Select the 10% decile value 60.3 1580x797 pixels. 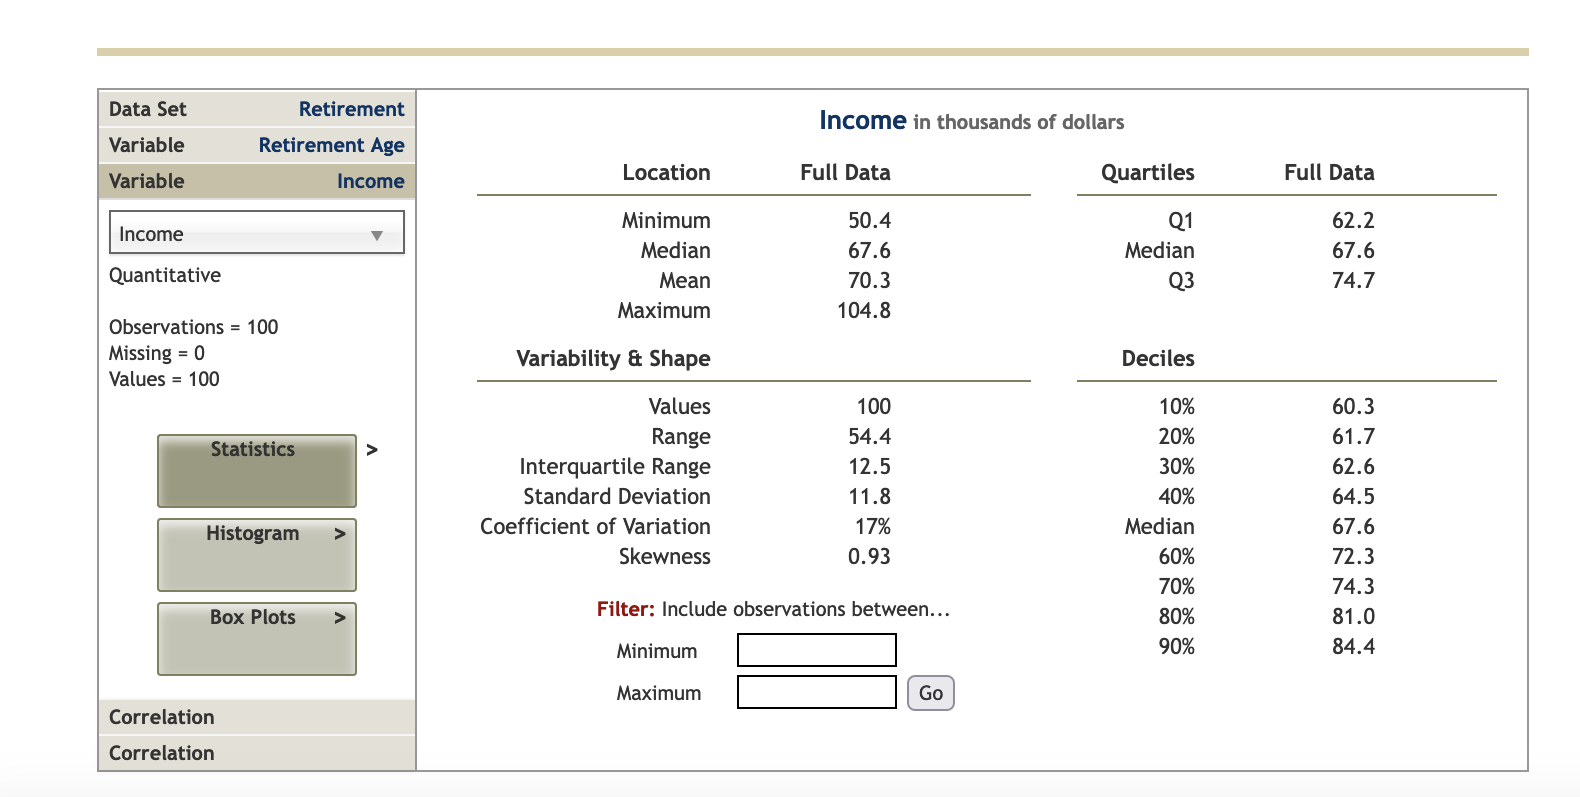[1353, 406]
